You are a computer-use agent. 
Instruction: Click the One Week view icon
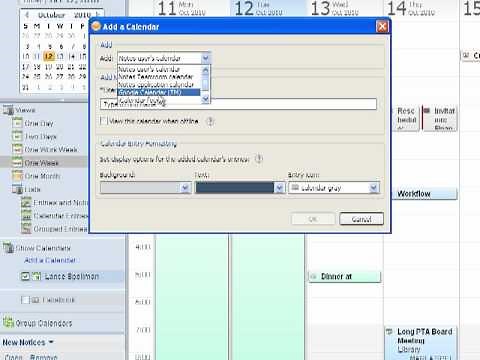click(x=17, y=163)
